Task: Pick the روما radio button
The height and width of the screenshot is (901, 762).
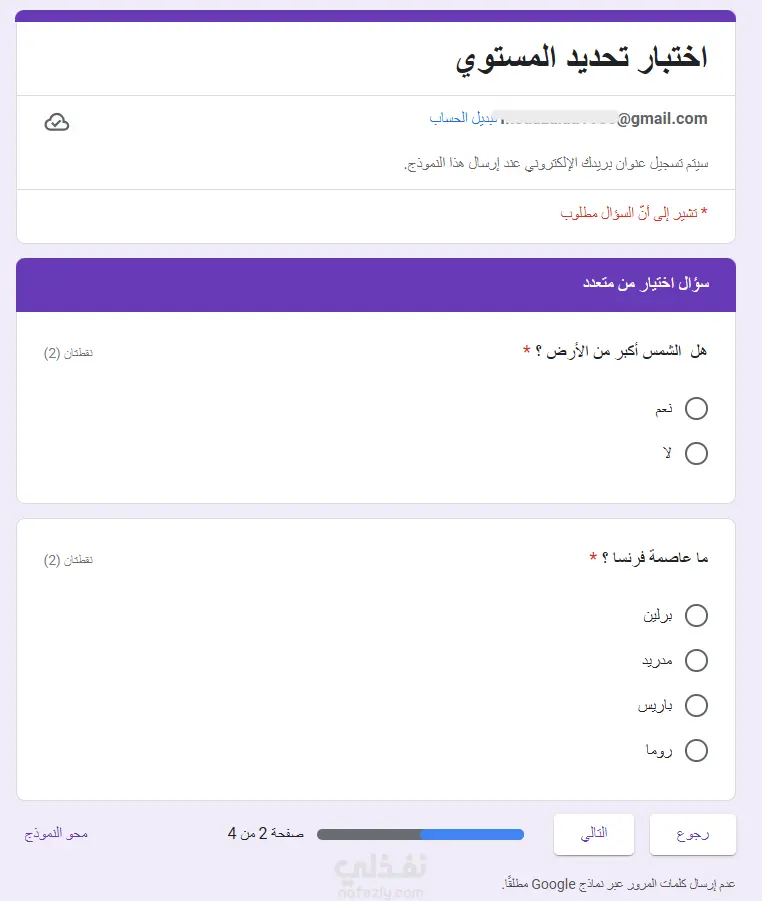Action: click(x=696, y=750)
